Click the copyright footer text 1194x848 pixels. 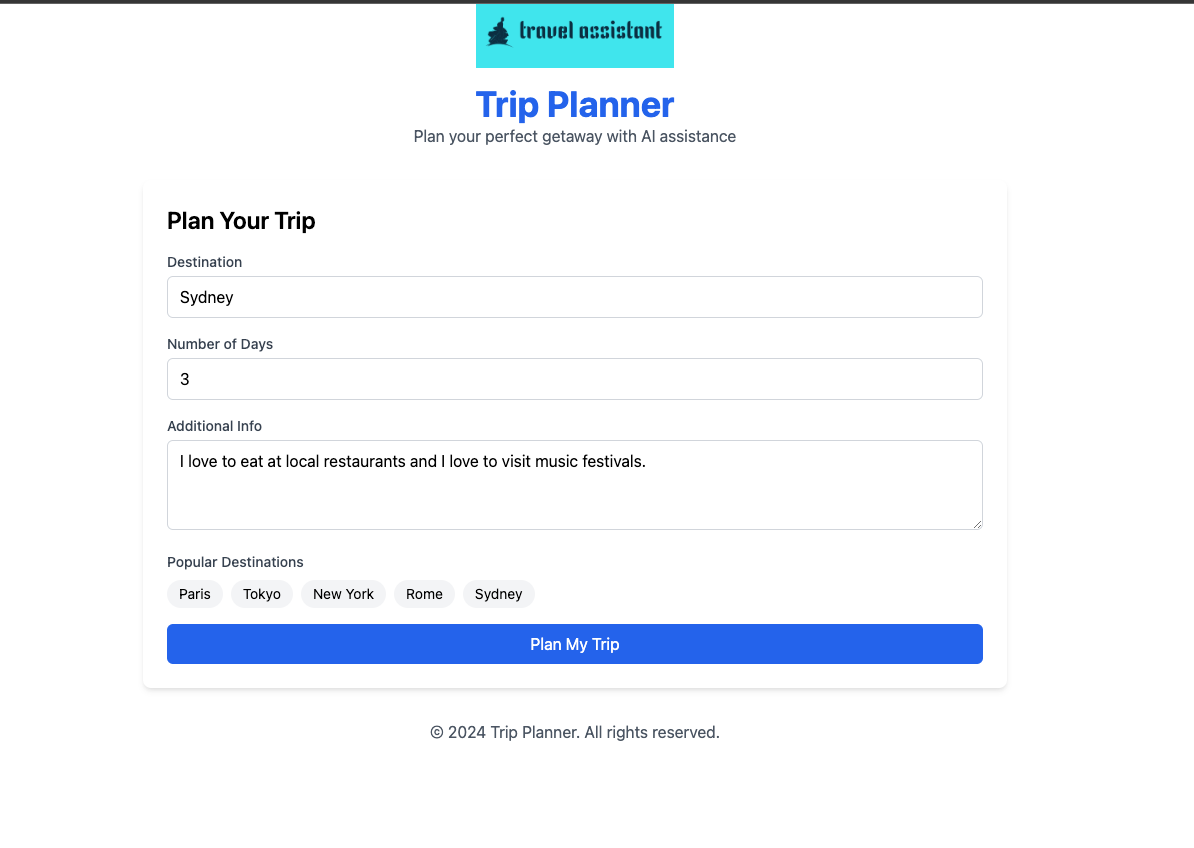[575, 732]
